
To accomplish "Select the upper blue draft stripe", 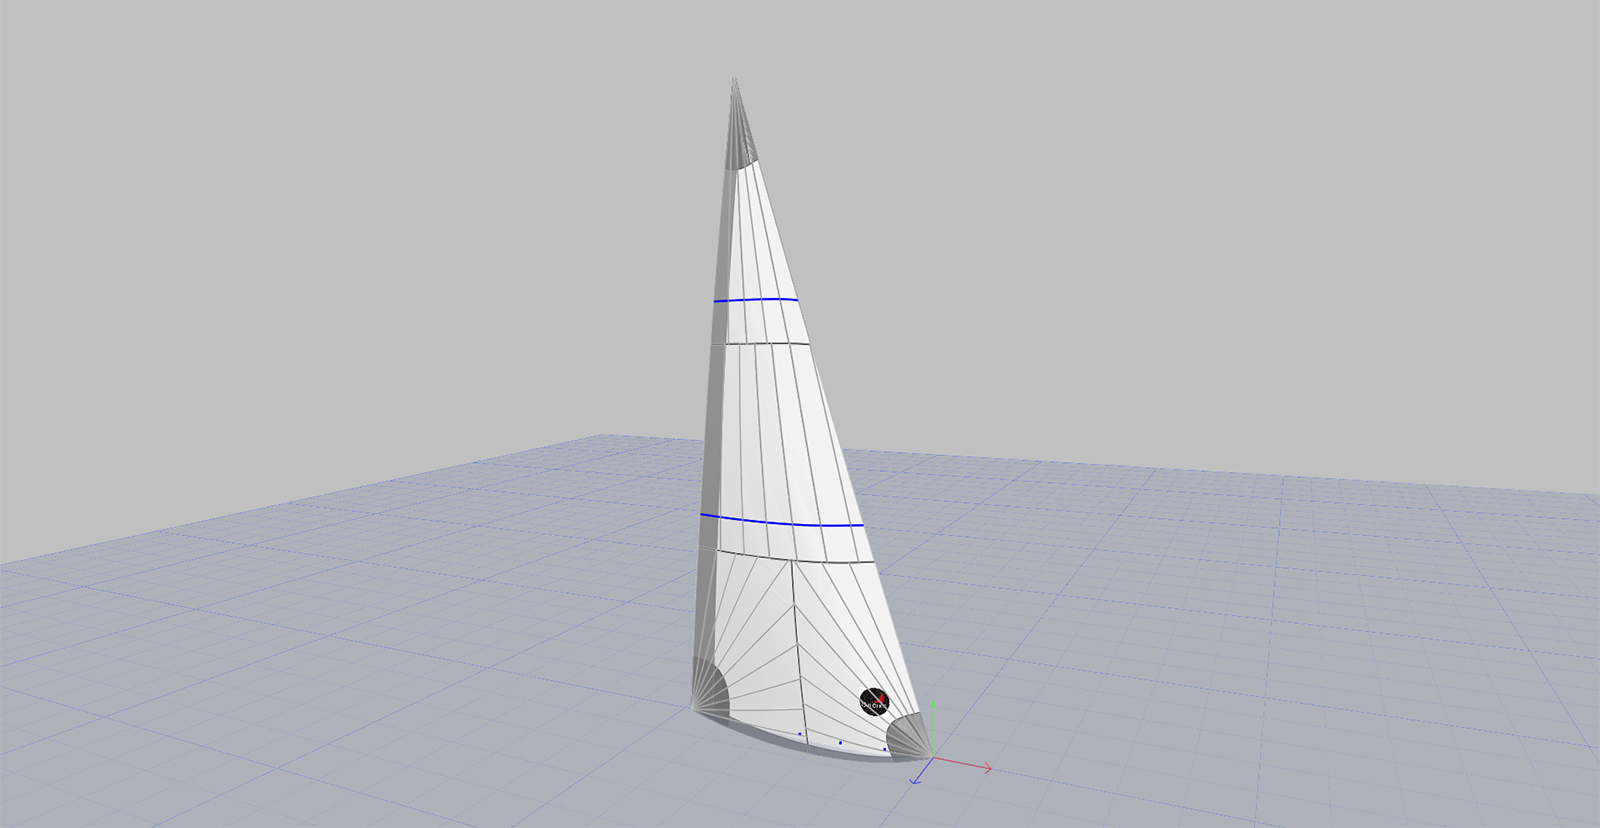I will point(756,299).
